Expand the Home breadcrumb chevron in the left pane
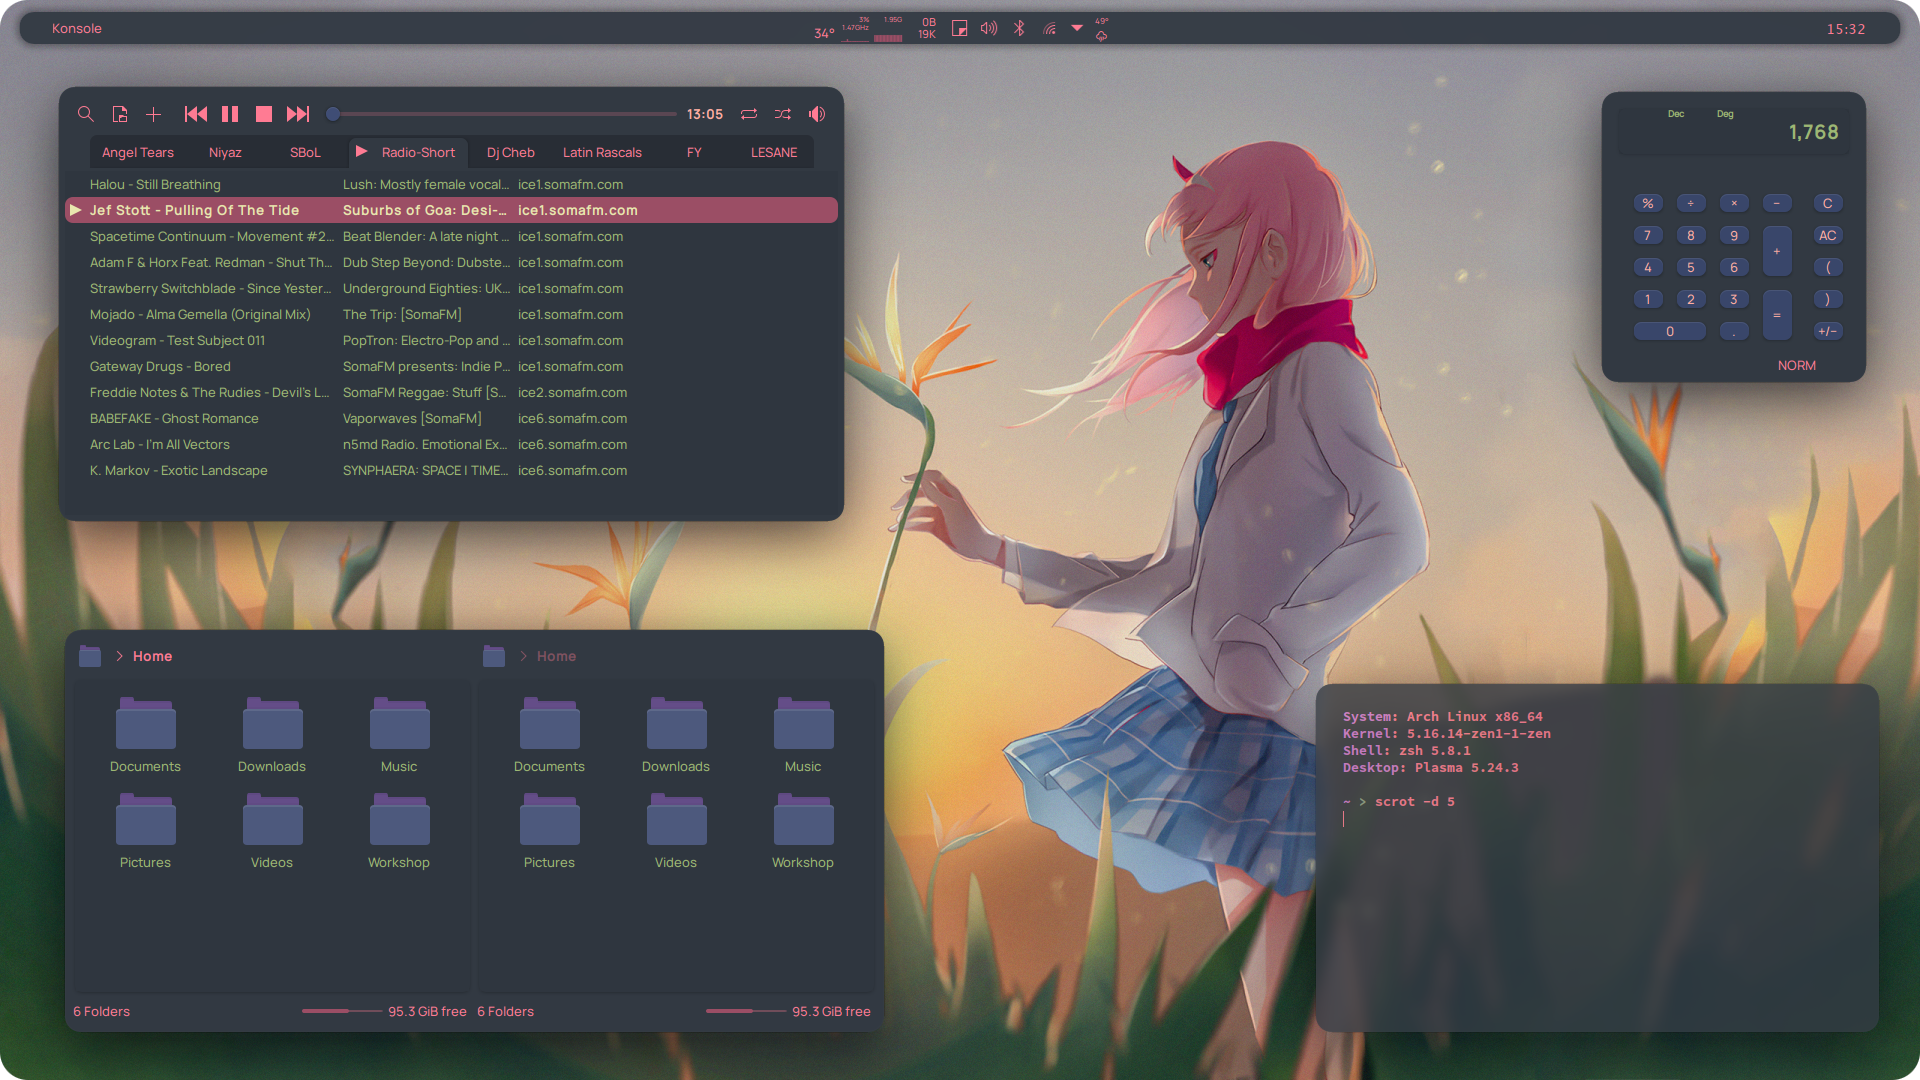 [120, 656]
